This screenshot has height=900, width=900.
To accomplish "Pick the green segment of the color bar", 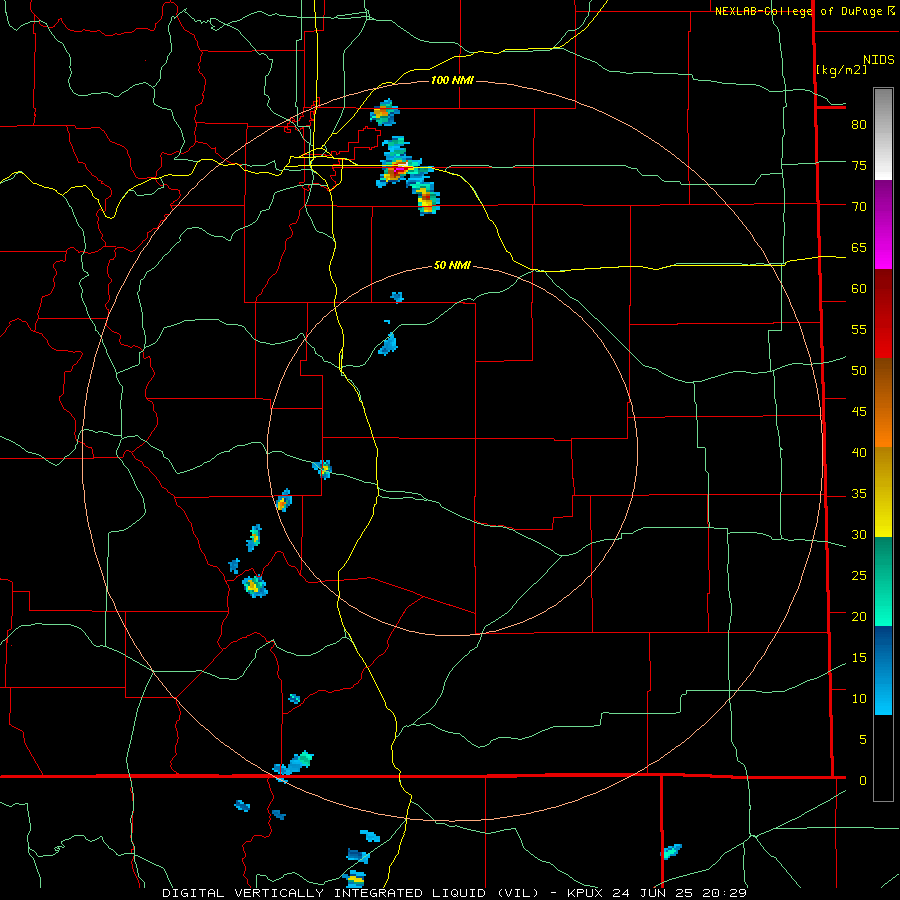I will coord(883,581).
